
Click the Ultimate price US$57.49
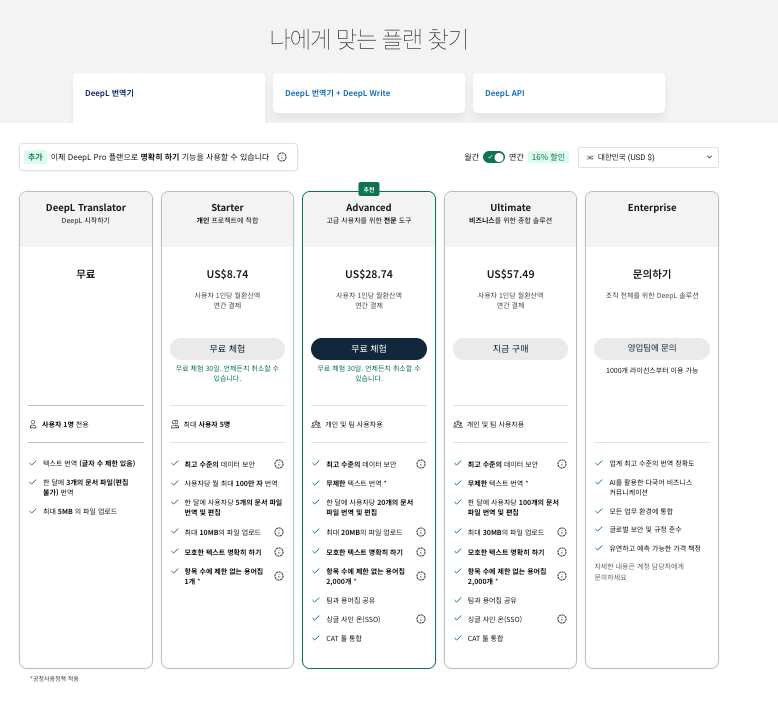[x=511, y=274]
